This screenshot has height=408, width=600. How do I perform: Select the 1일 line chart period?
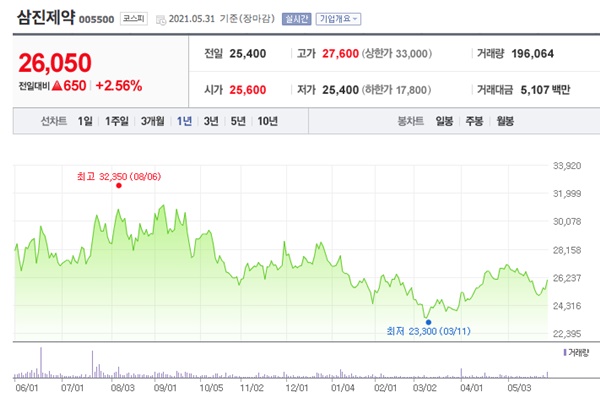pos(85,121)
